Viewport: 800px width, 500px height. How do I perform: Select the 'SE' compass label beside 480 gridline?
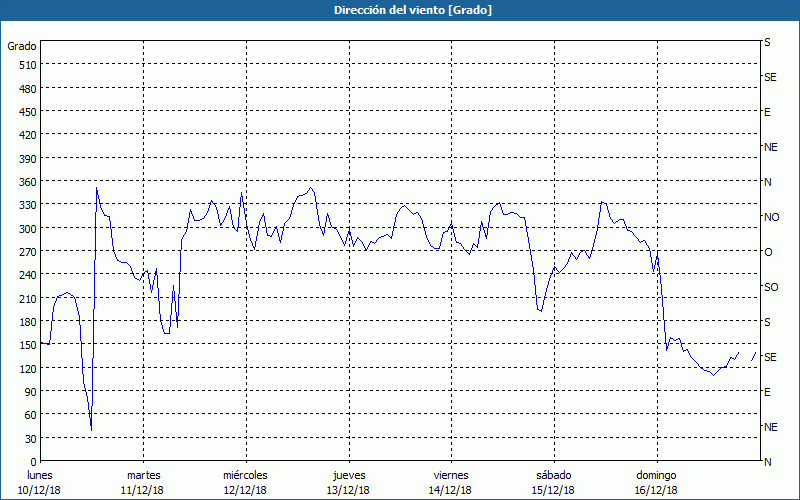(770, 78)
